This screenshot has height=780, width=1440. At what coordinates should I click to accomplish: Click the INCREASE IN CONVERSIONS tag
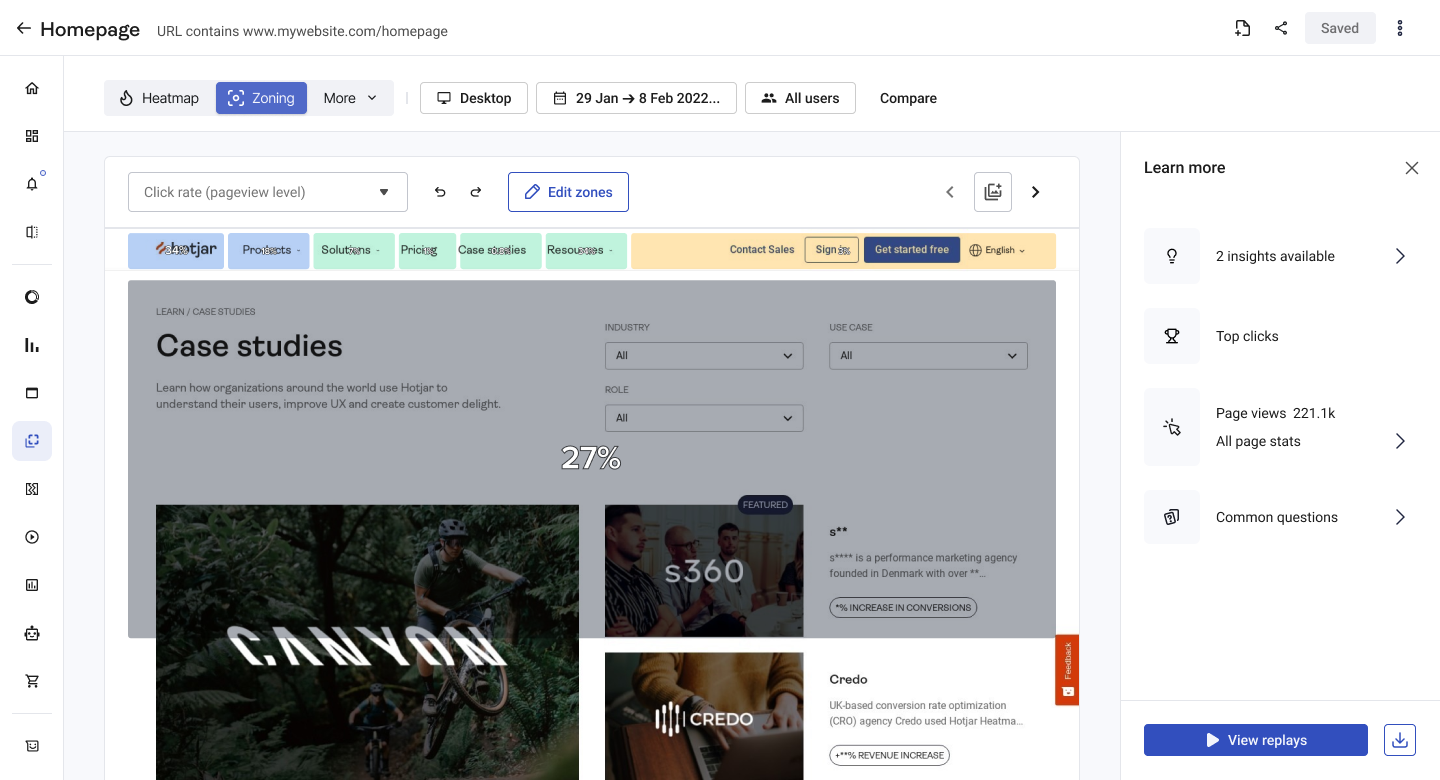[x=903, y=607]
